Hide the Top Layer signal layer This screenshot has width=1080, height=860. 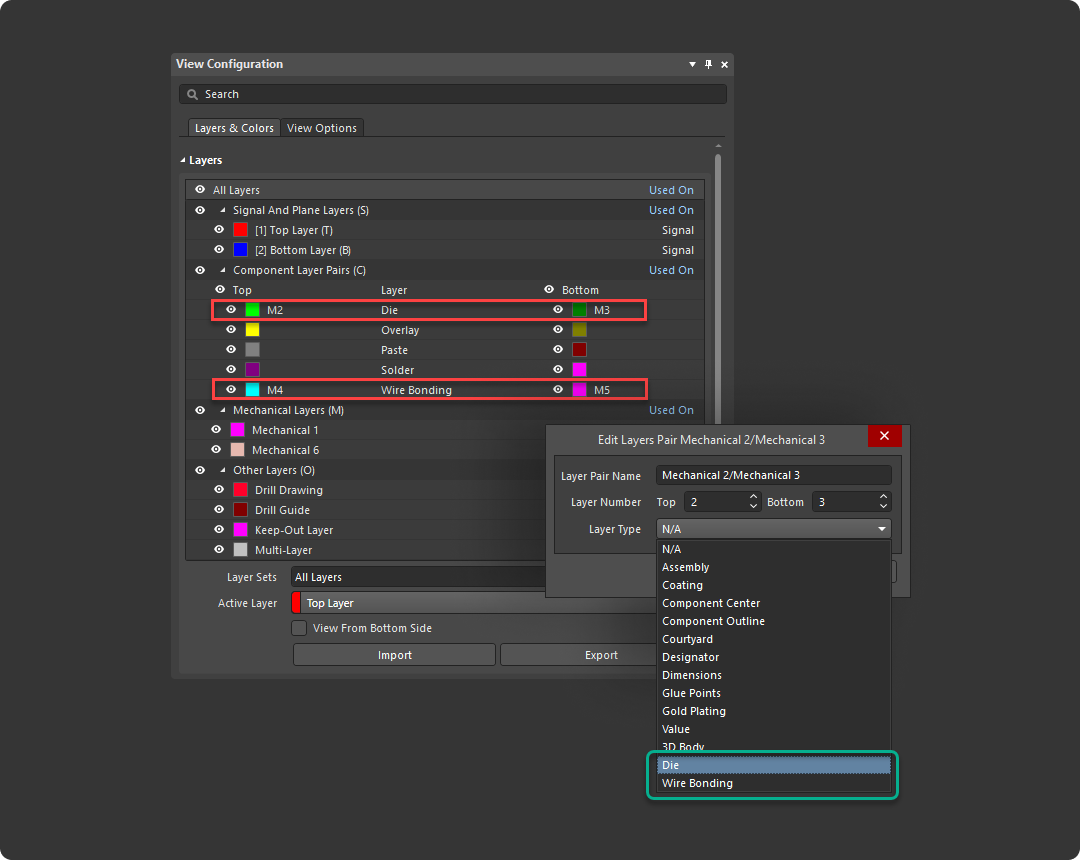point(219,230)
